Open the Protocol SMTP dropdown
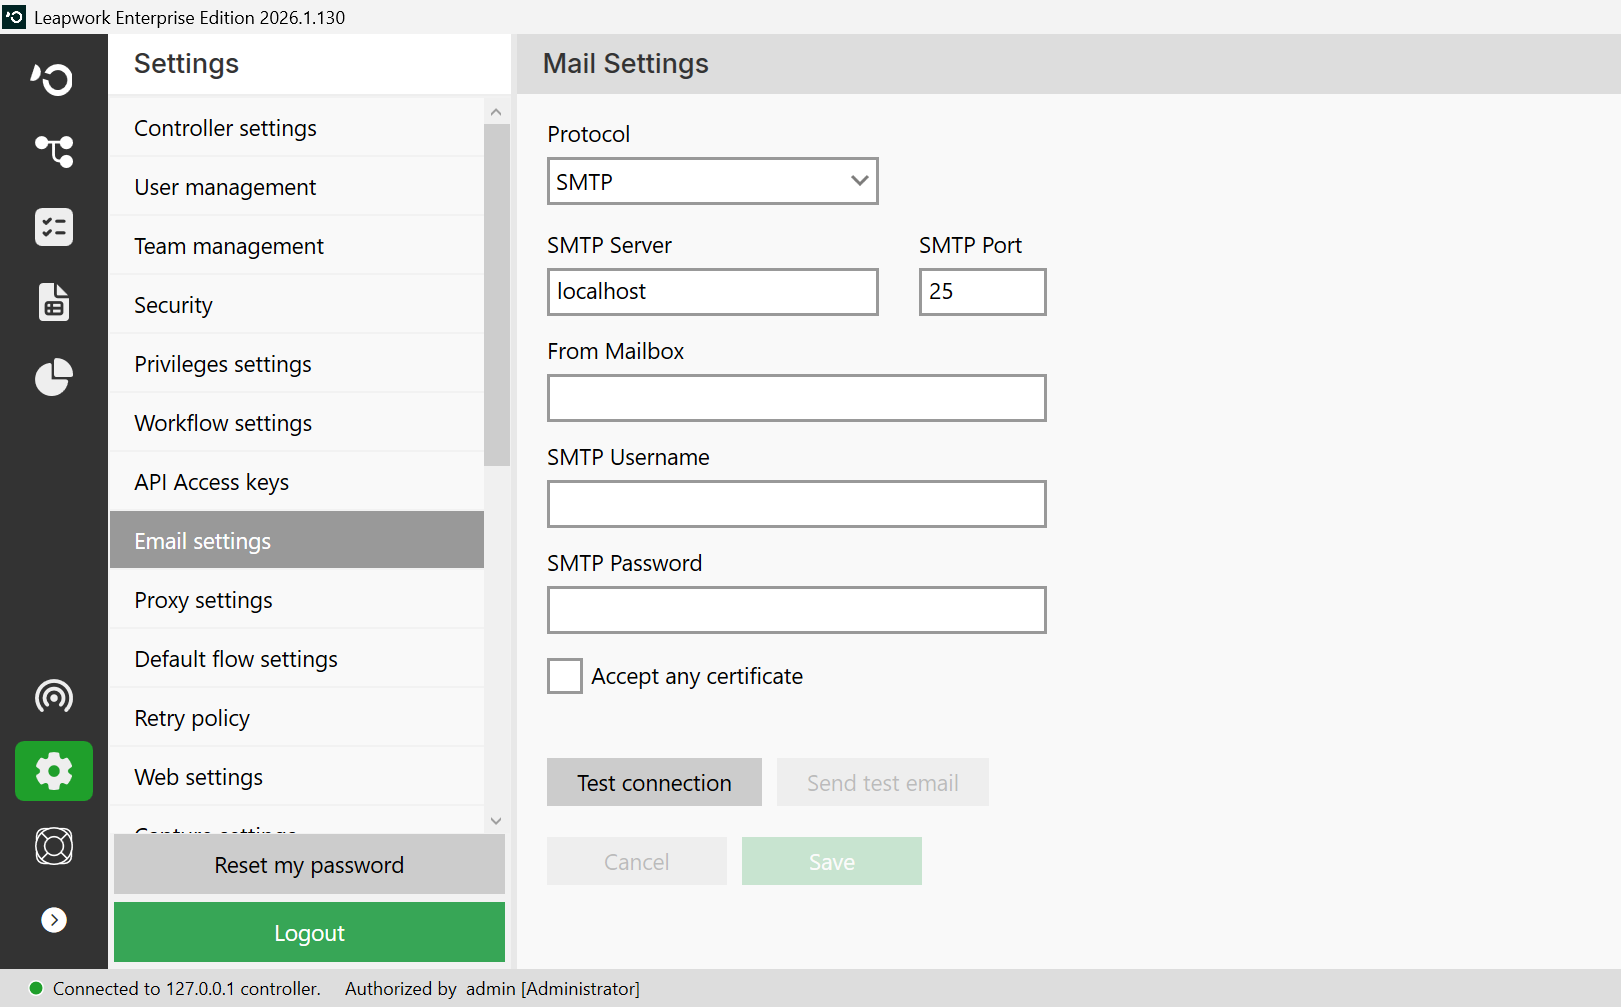 (713, 181)
